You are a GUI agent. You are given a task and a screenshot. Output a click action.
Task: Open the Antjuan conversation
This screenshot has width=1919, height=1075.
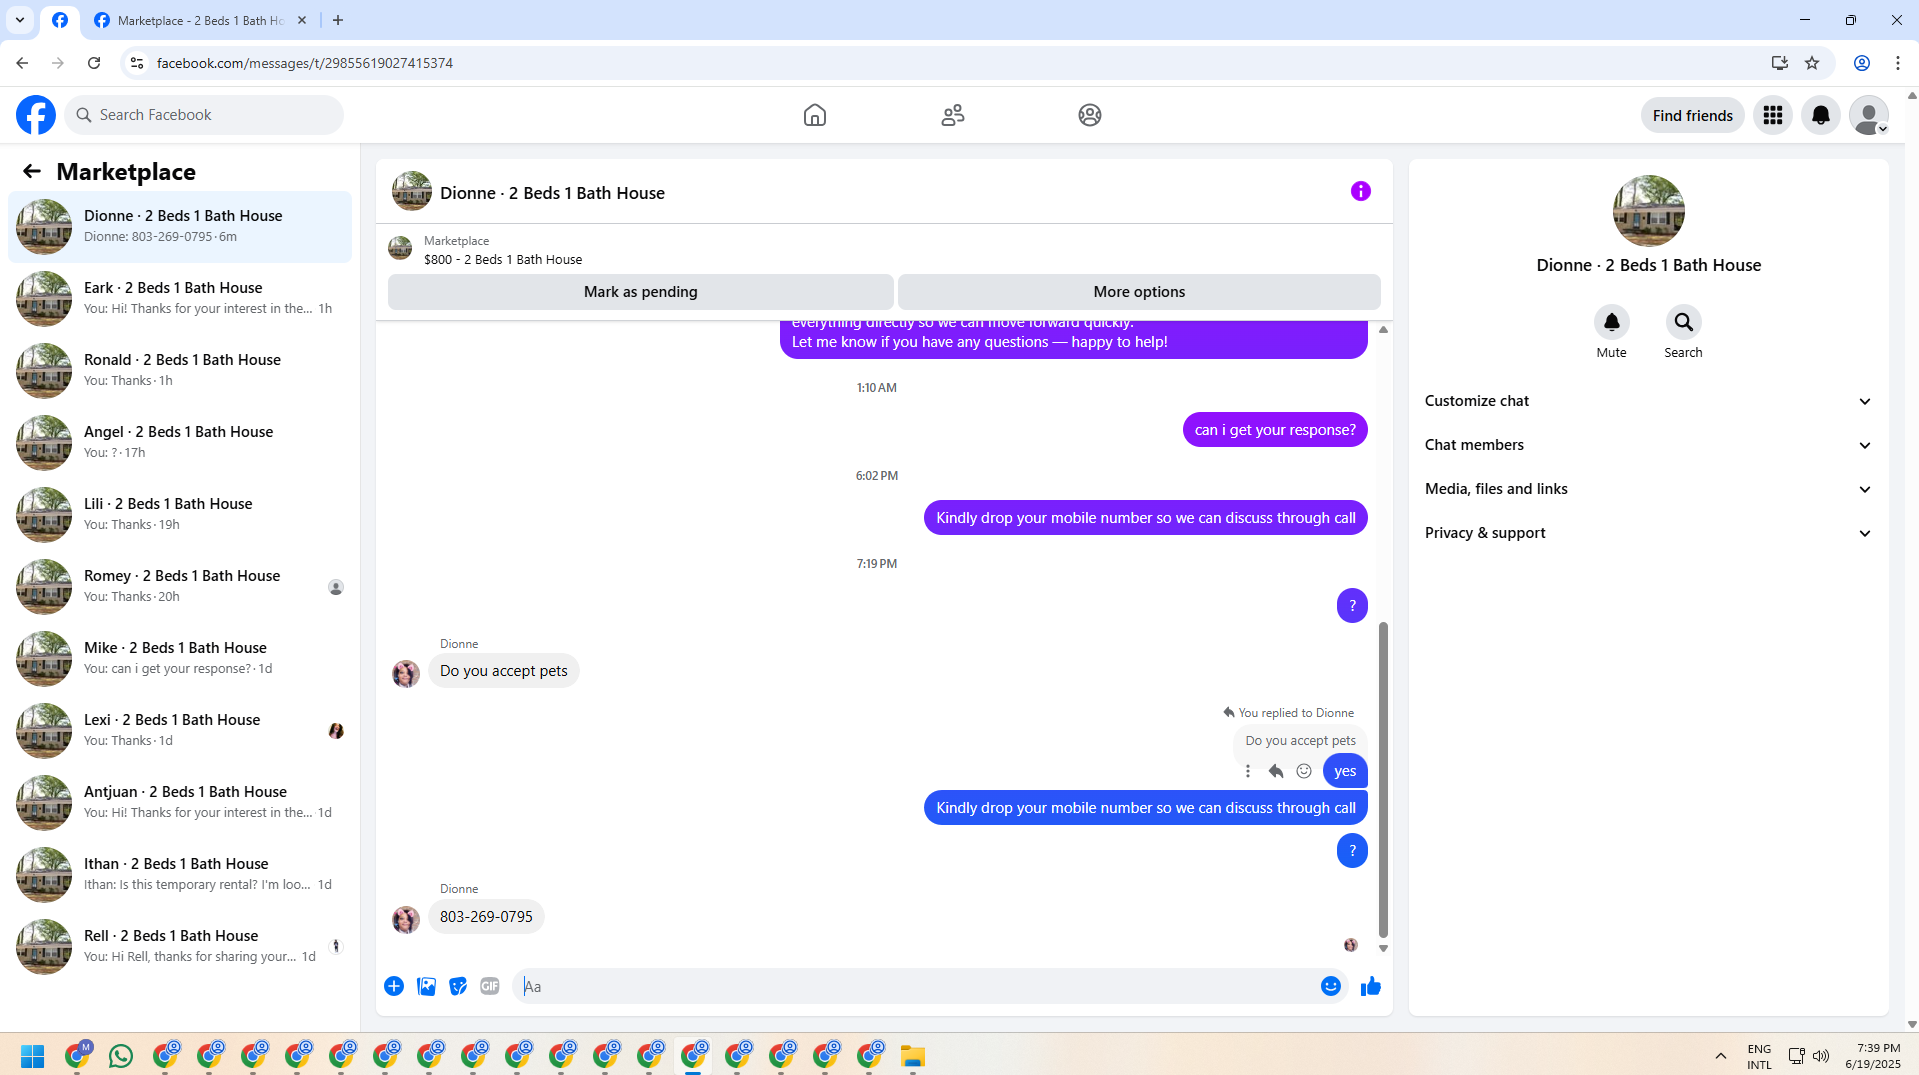click(180, 803)
